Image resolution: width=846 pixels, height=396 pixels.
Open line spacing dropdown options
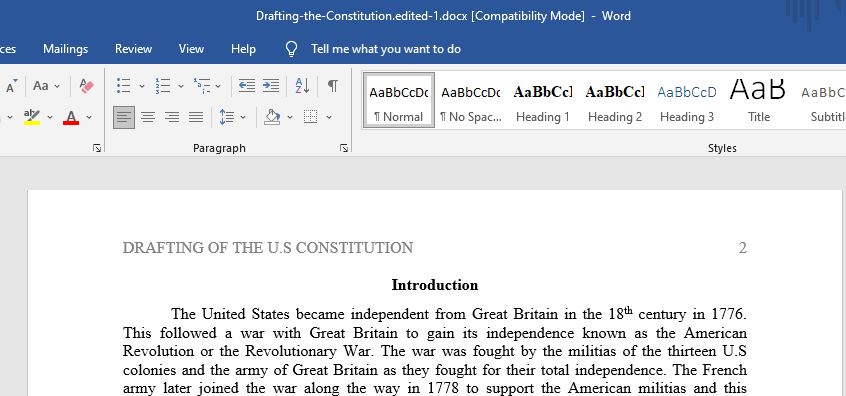point(243,117)
